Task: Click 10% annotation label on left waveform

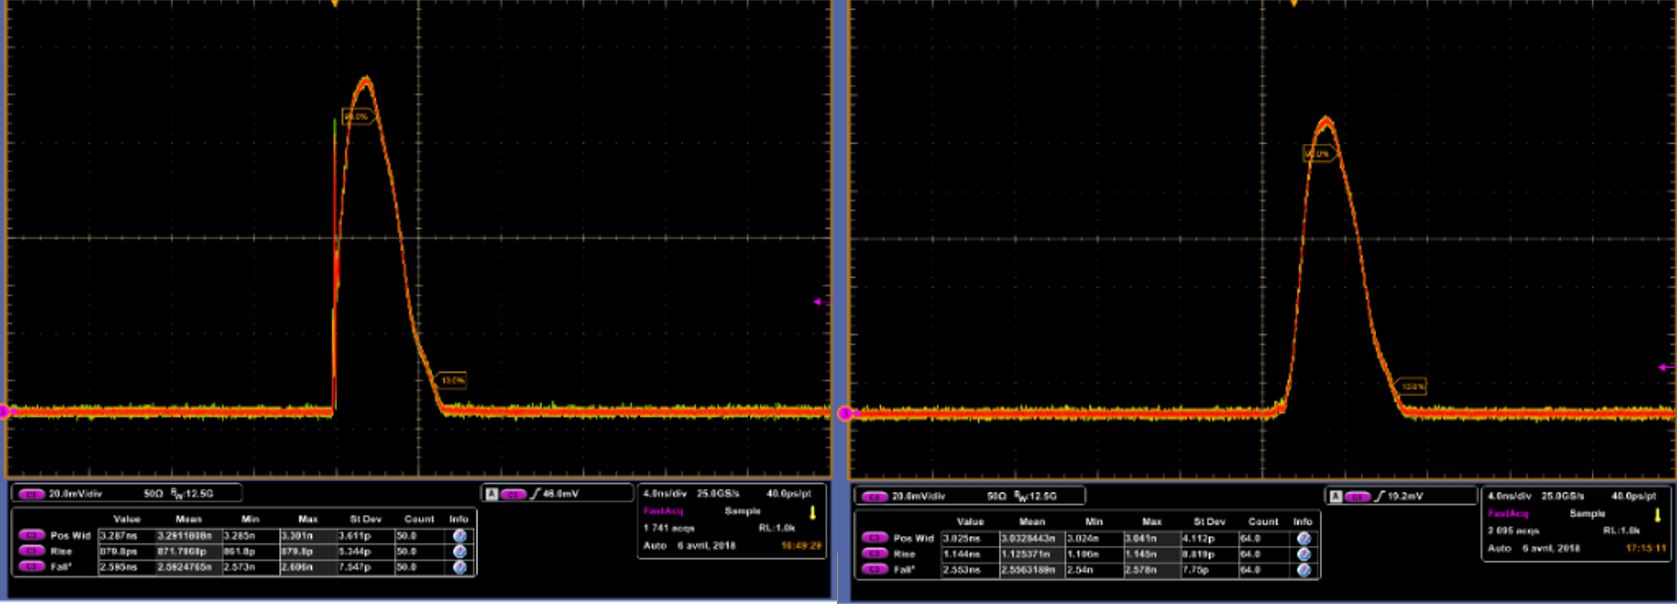Action: coord(452,380)
